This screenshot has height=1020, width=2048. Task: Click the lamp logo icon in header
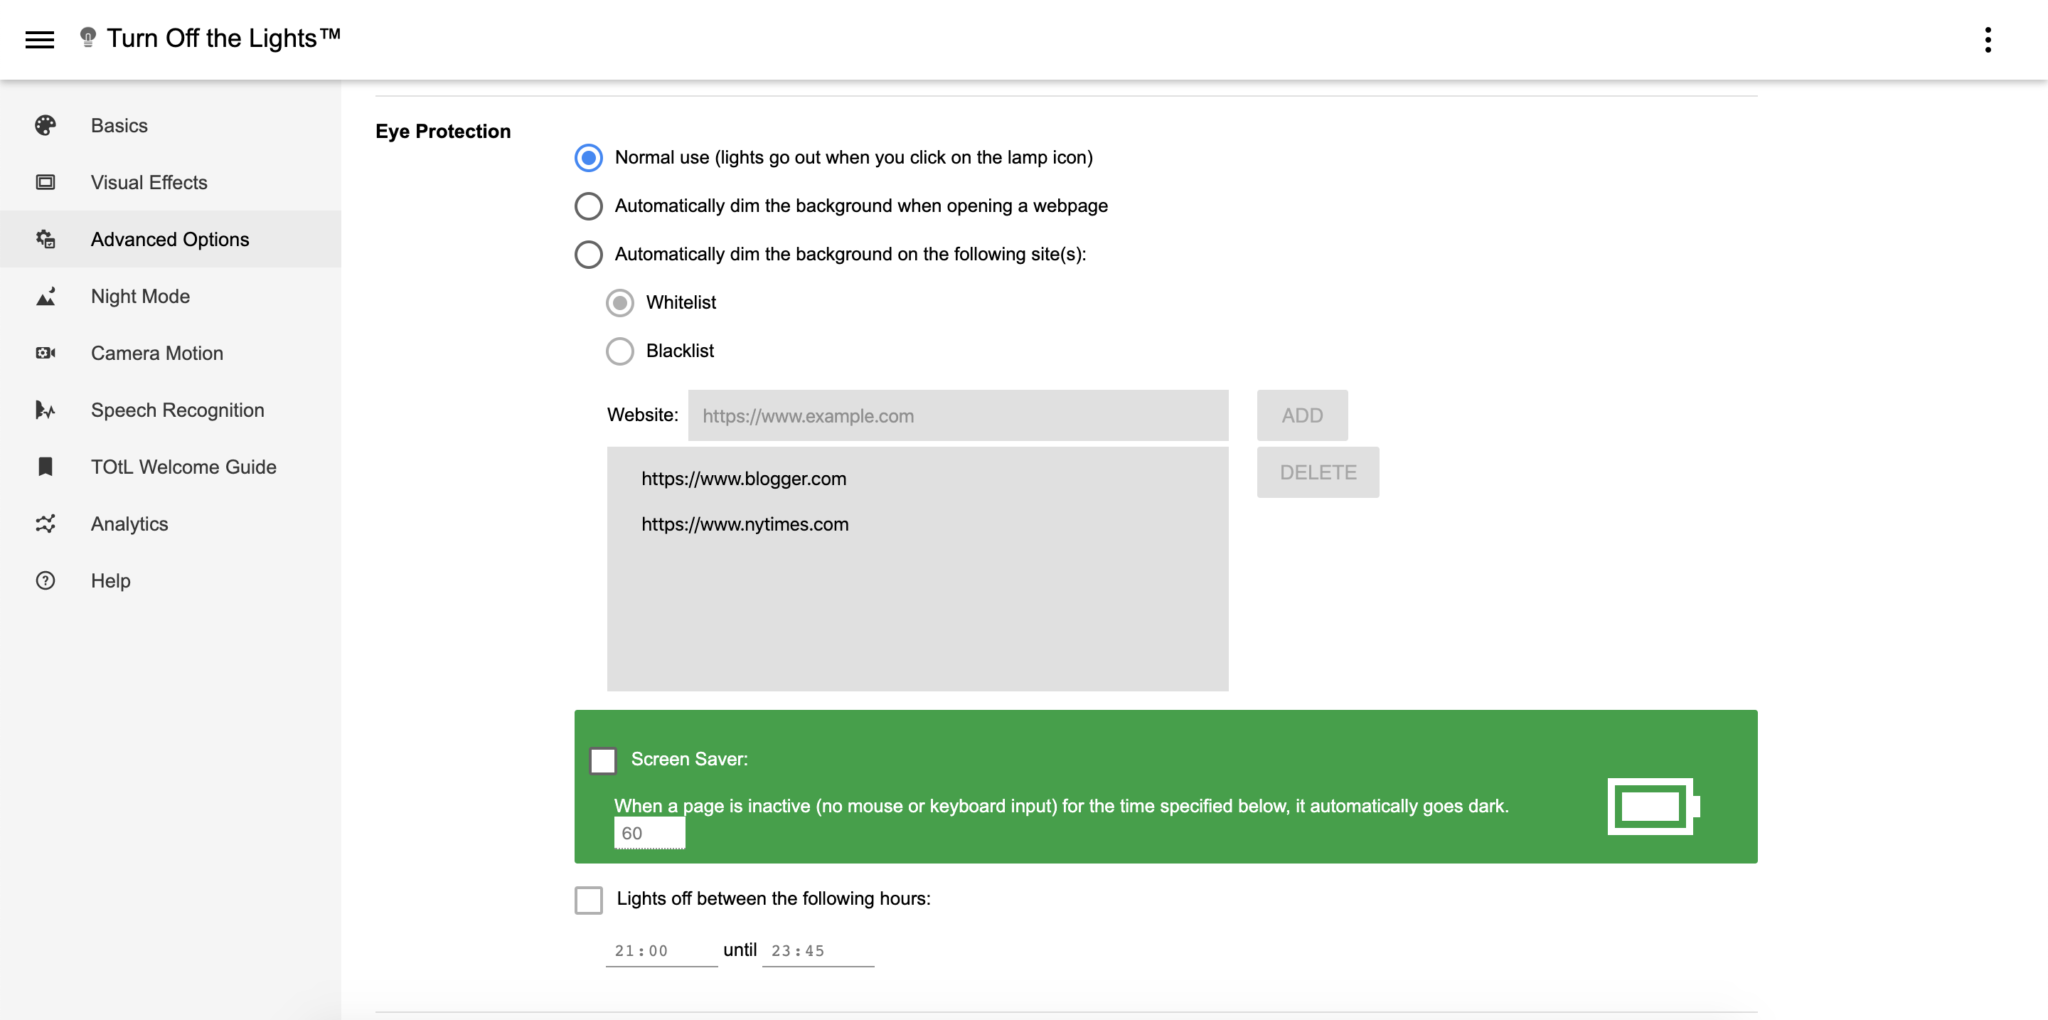[x=88, y=38]
